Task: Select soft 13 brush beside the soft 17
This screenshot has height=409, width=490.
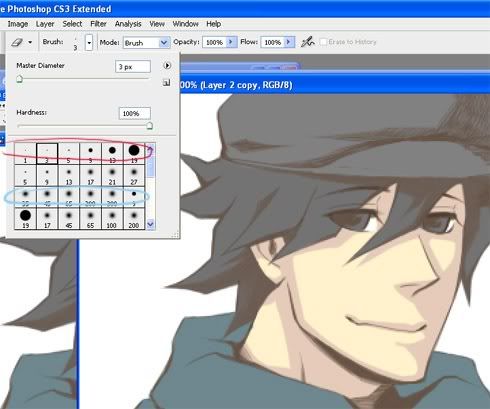Action: pos(69,175)
